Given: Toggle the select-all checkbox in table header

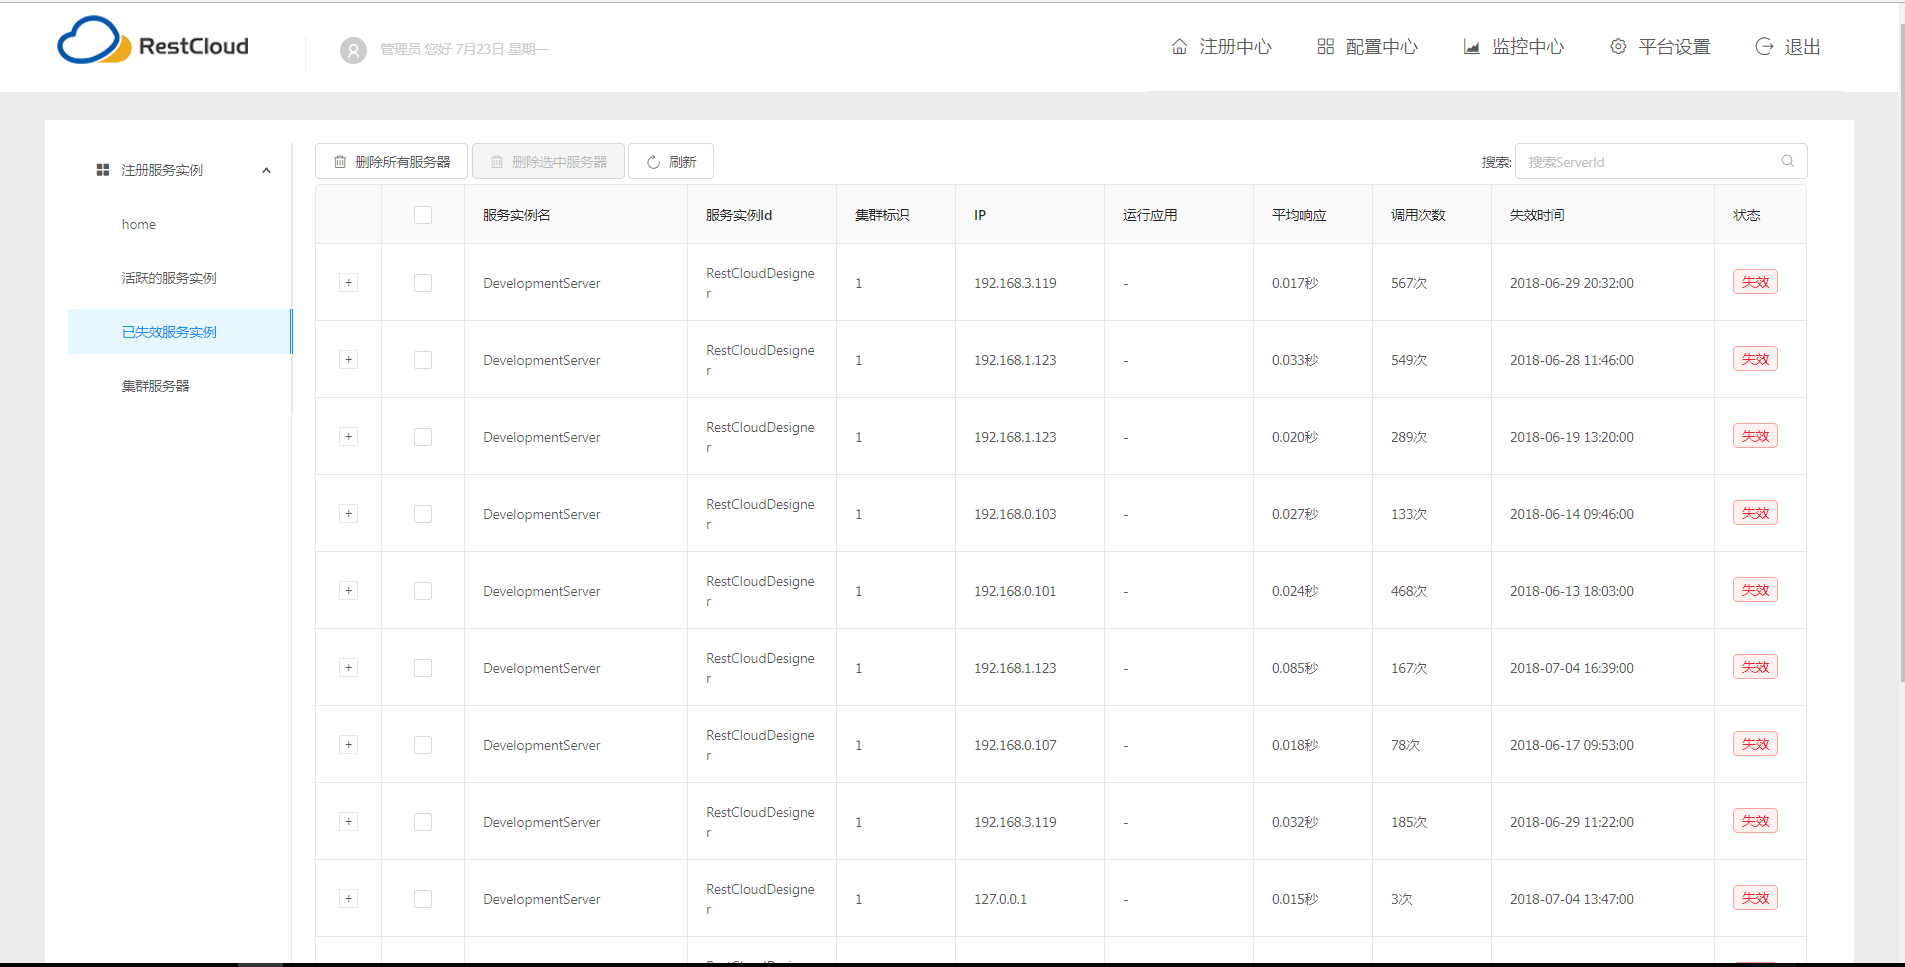Looking at the screenshot, I should click(423, 215).
